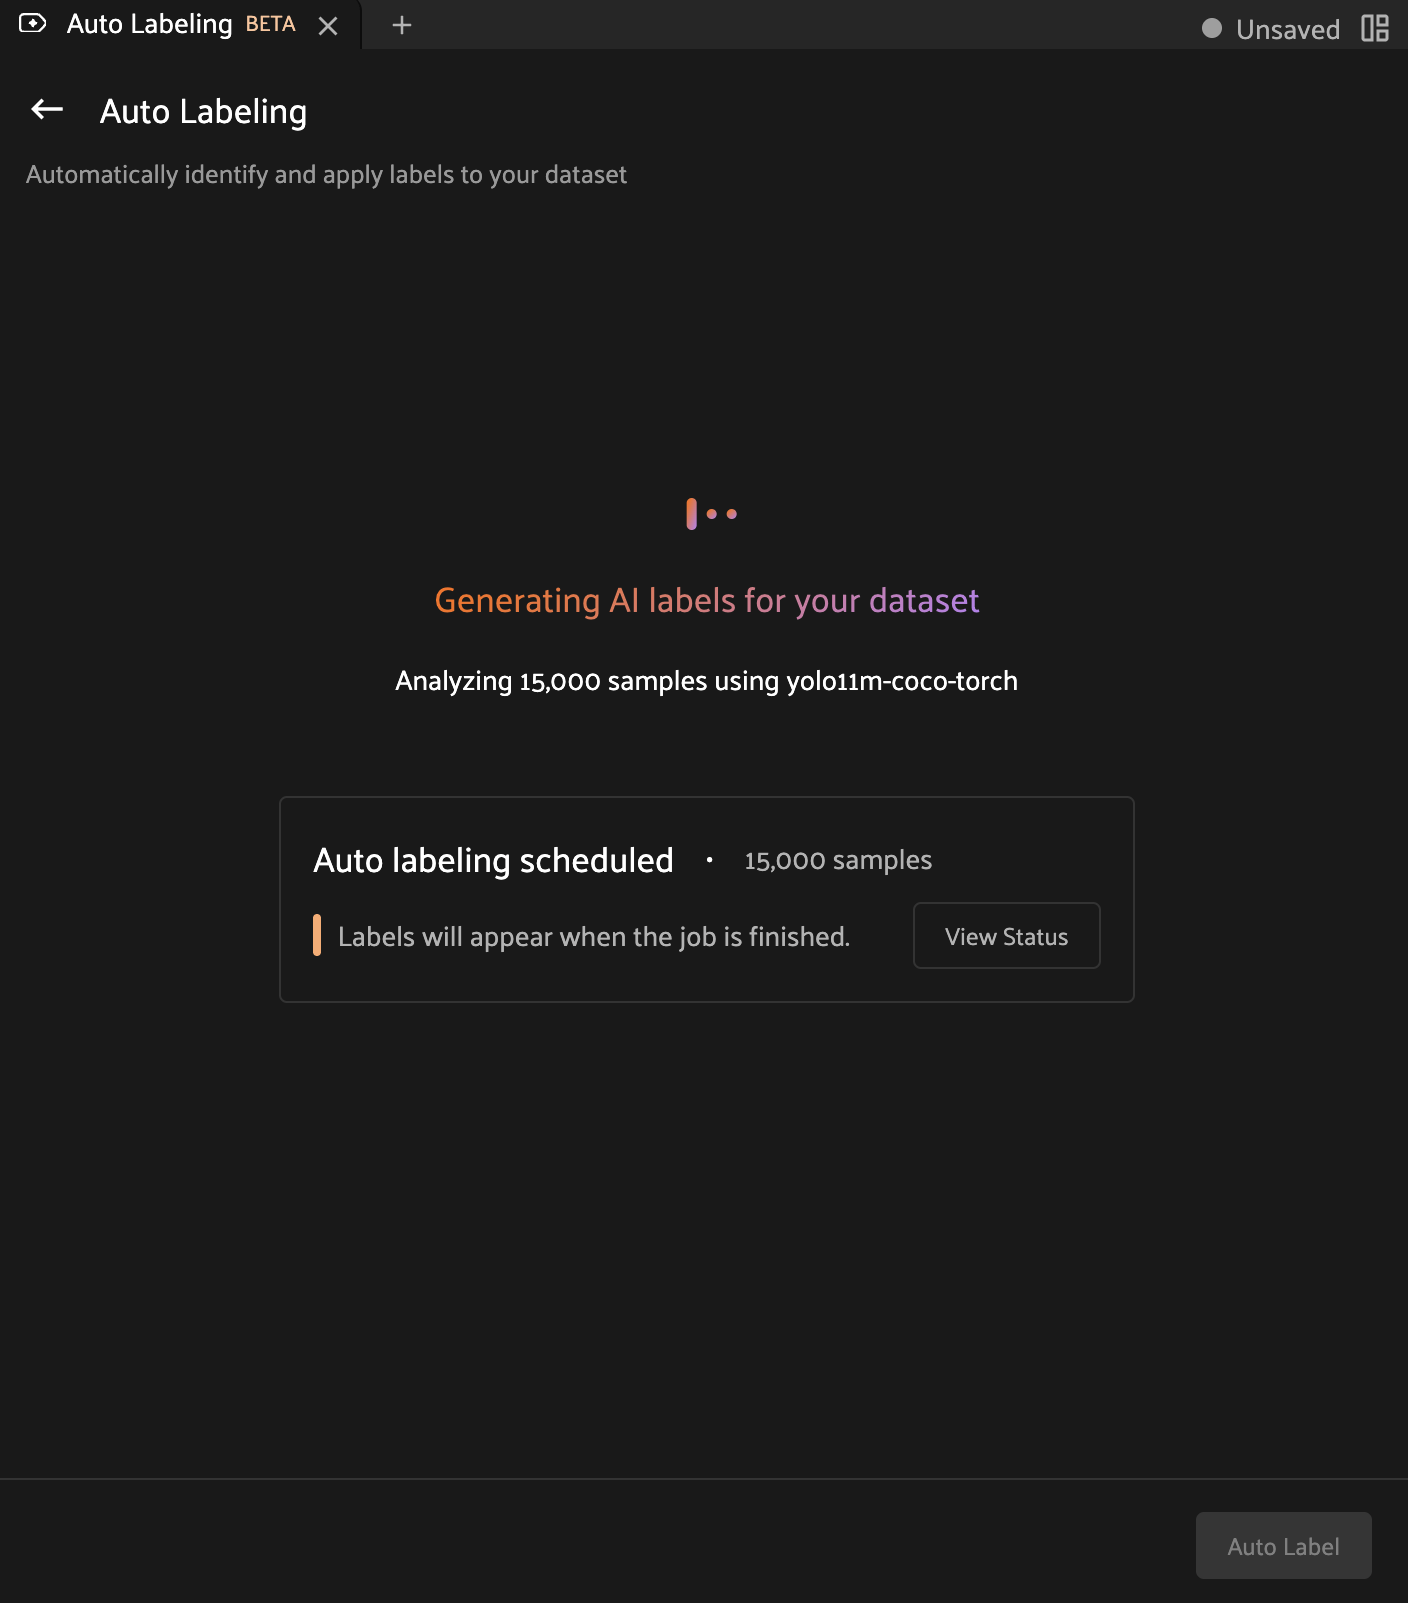The image size is (1408, 1603).
Task: Click the Generating AI labels heading
Action: tap(705, 601)
